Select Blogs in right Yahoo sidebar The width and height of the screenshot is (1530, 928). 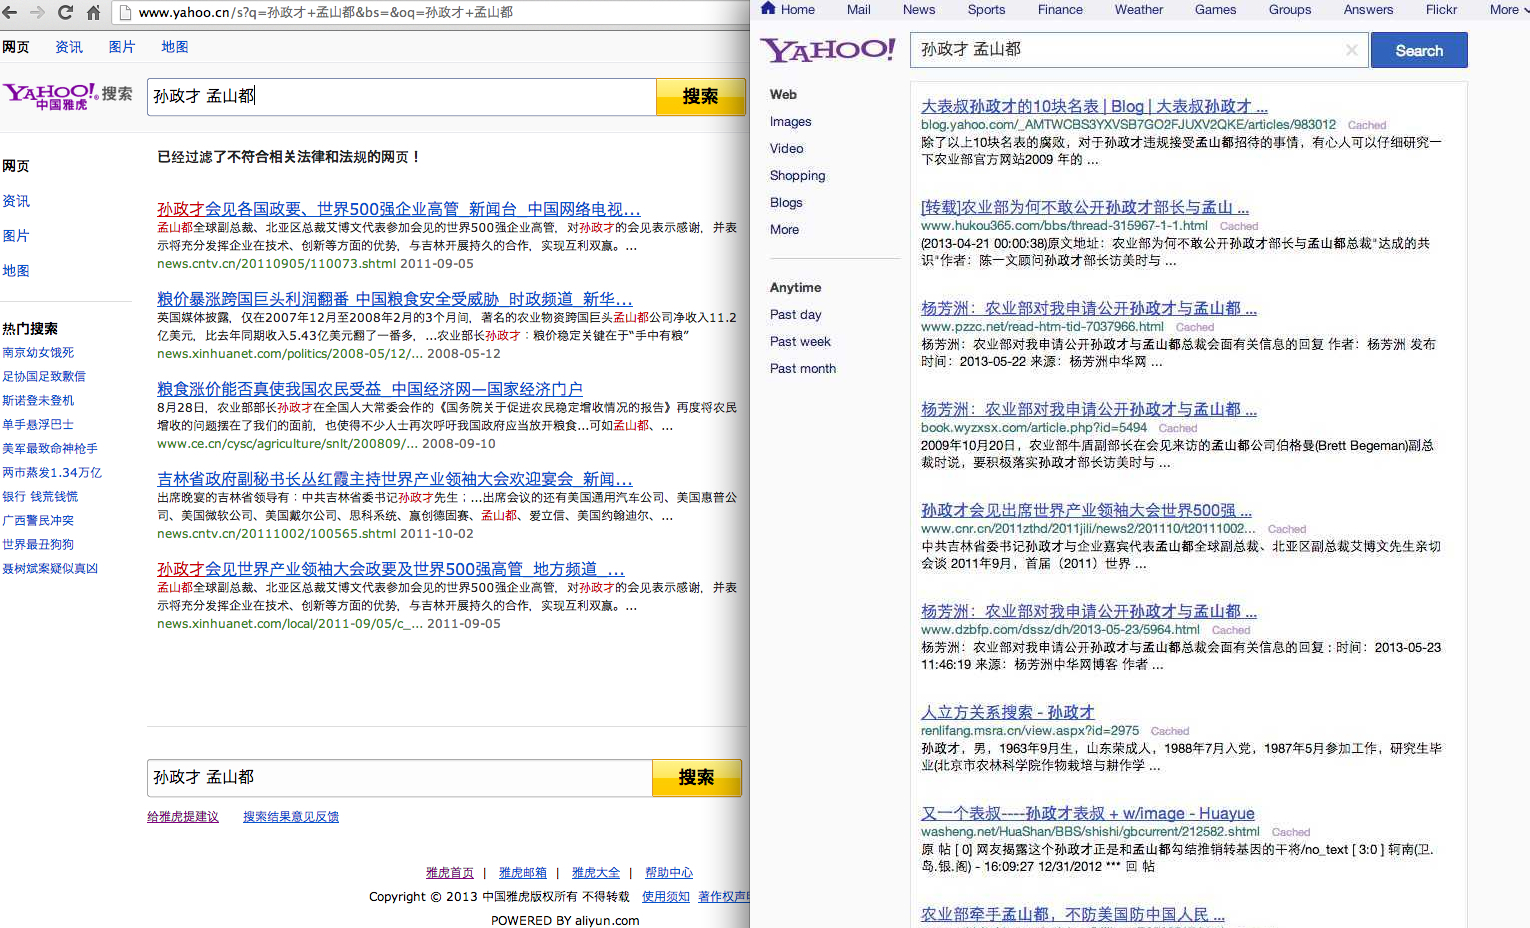tap(786, 203)
